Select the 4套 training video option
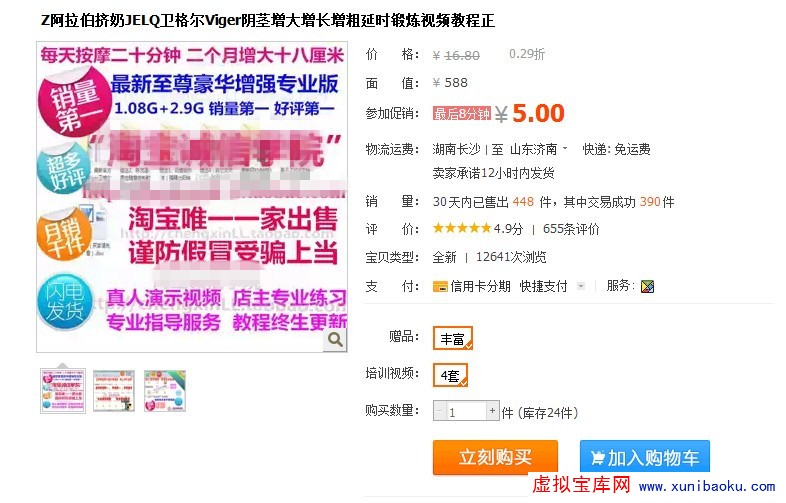Screen dimensions: 786x503 (x=450, y=375)
